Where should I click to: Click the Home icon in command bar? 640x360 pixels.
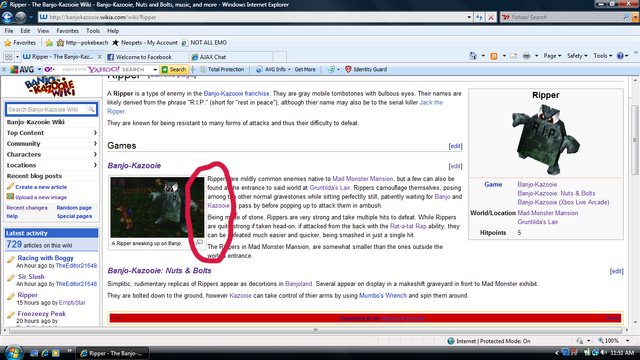[473, 56]
